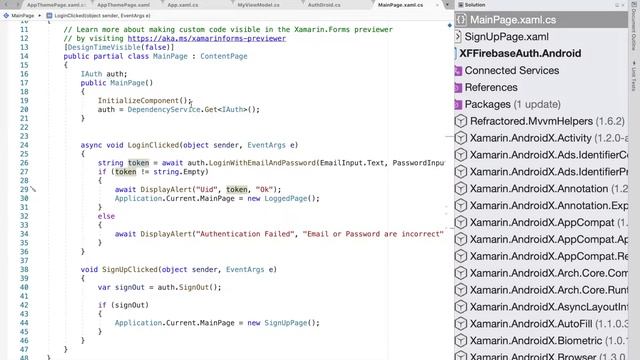Click the LoginClicked method icon in breadcrumb
Image resolution: width=640 pixels, height=360 pixels.
pyautogui.click(x=49, y=16)
